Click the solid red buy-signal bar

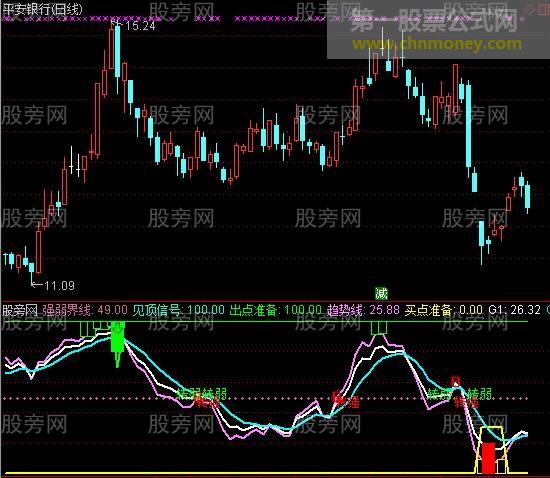coord(488,458)
